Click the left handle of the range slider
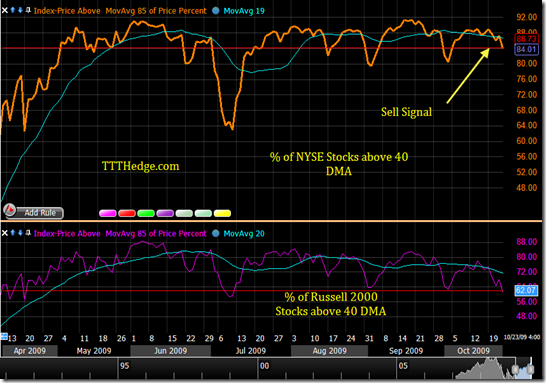 click(x=515, y=369)
